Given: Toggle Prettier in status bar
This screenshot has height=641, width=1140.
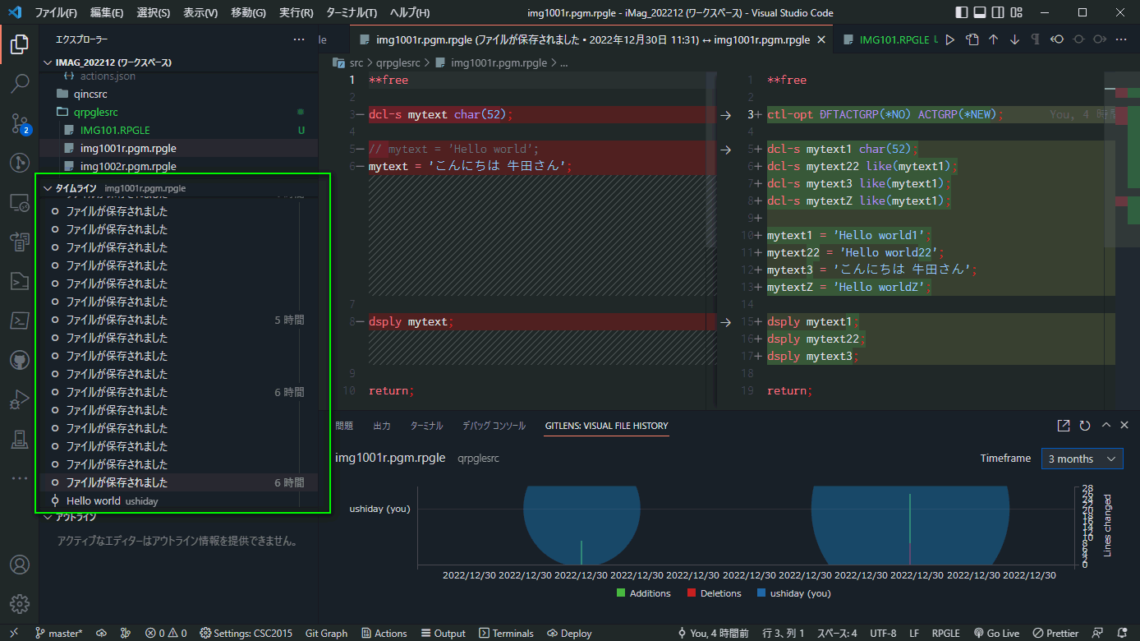Looking at the screenshot, I should point(1056,633).
